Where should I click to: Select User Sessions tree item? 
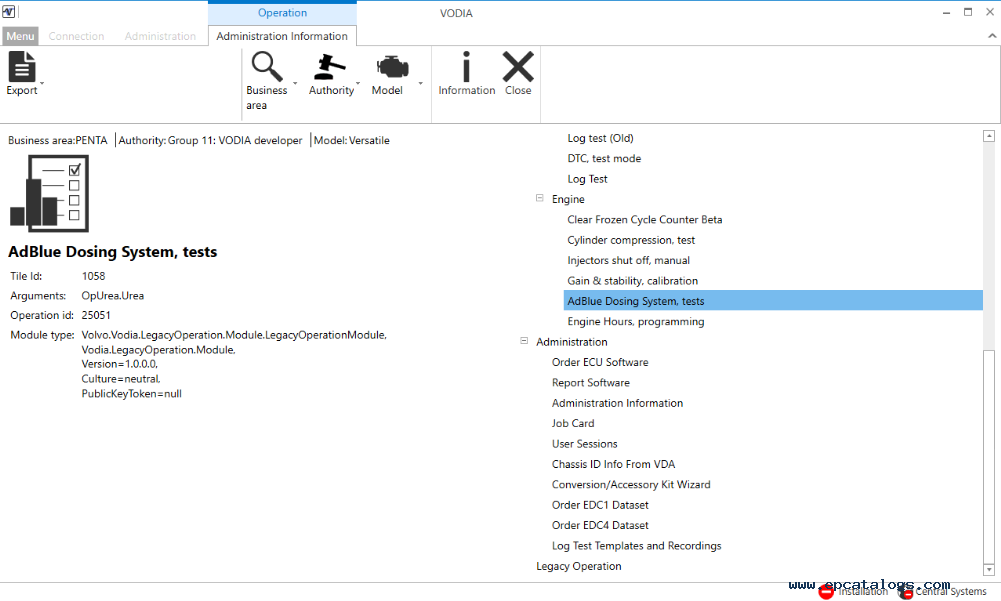(x=585, y=444)
